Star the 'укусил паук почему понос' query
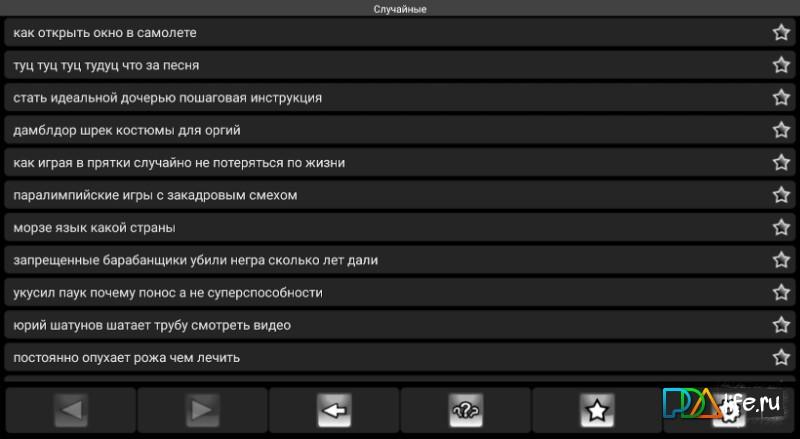 (x=781, y=292)
